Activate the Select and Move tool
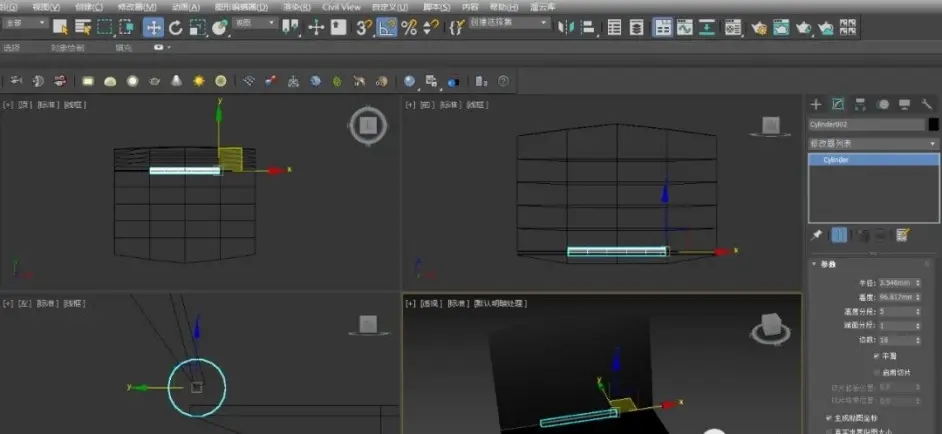The height and width of the screenshot is (434, 942). tap(154, 27)
